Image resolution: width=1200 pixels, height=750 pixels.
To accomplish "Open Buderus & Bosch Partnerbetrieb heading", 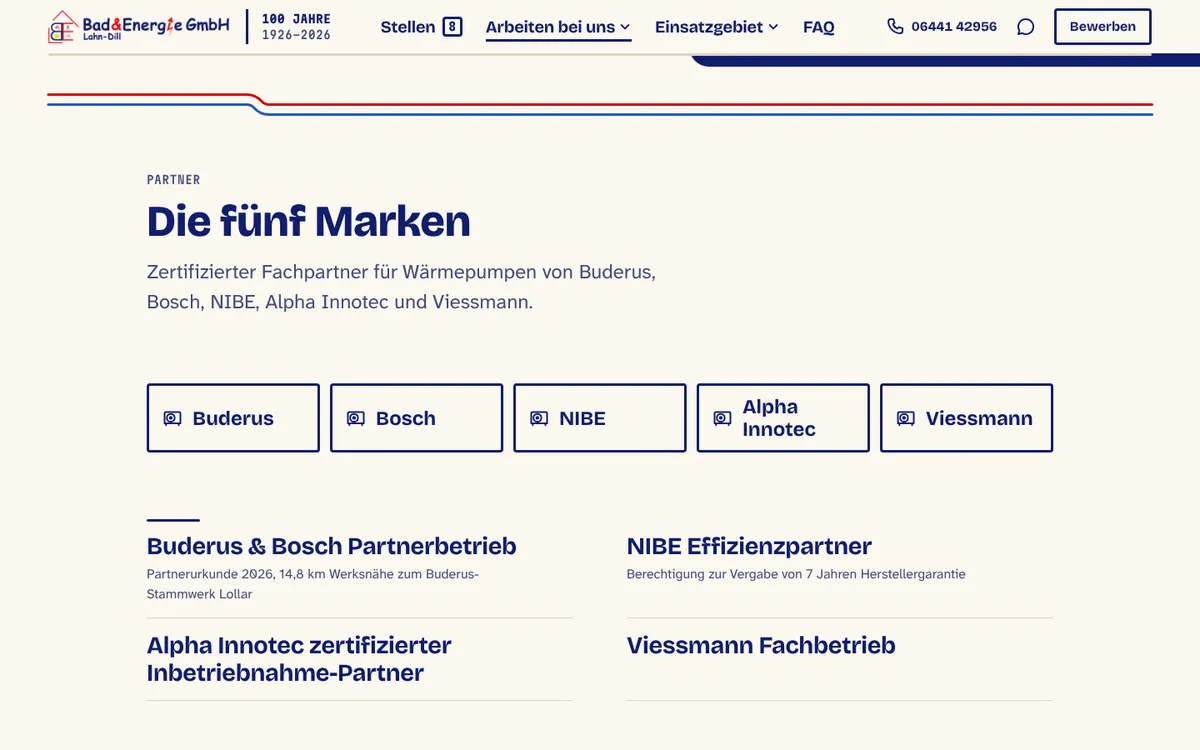I will [332, 546].
